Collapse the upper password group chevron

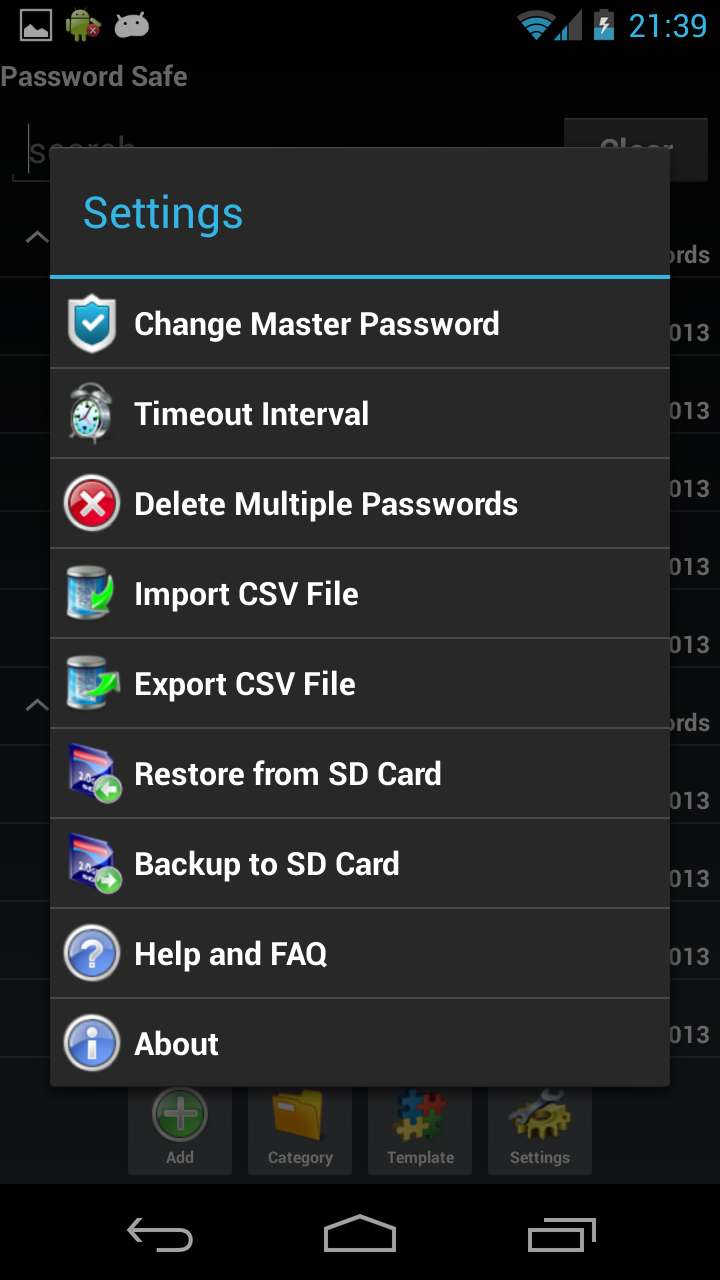click(x=36, y=237)
